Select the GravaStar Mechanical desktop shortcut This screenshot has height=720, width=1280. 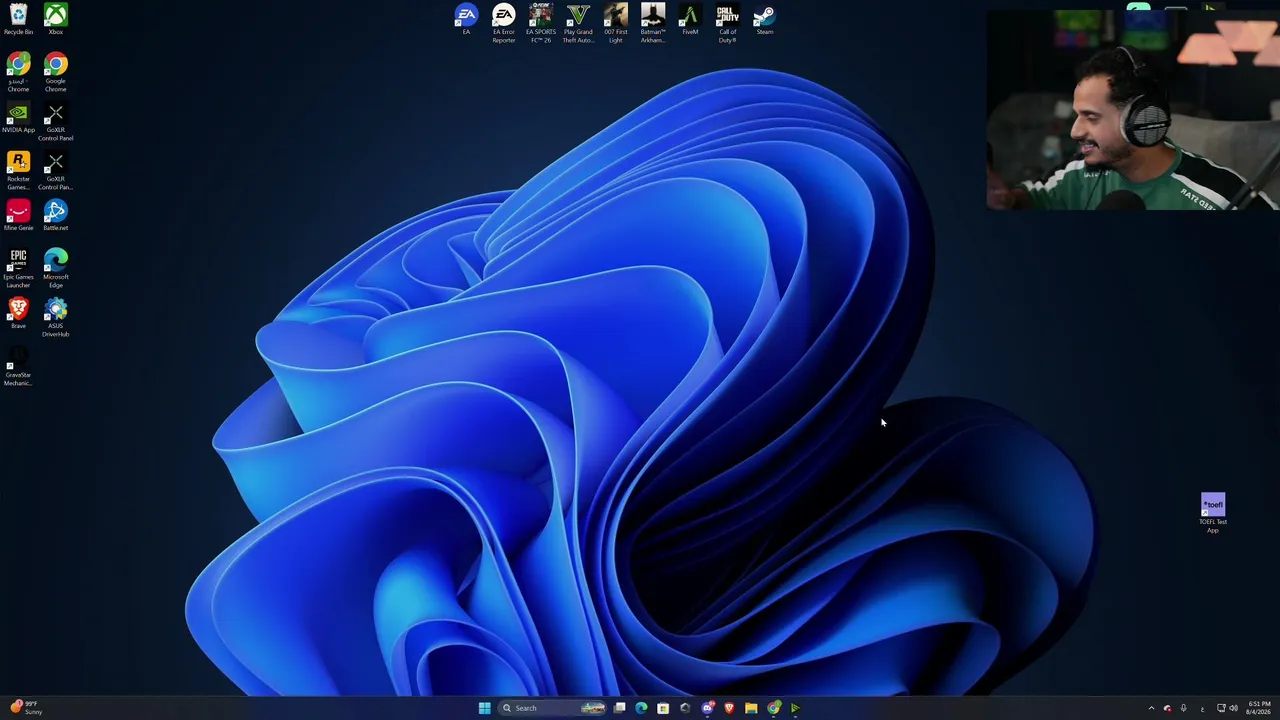tap(18, 367)
